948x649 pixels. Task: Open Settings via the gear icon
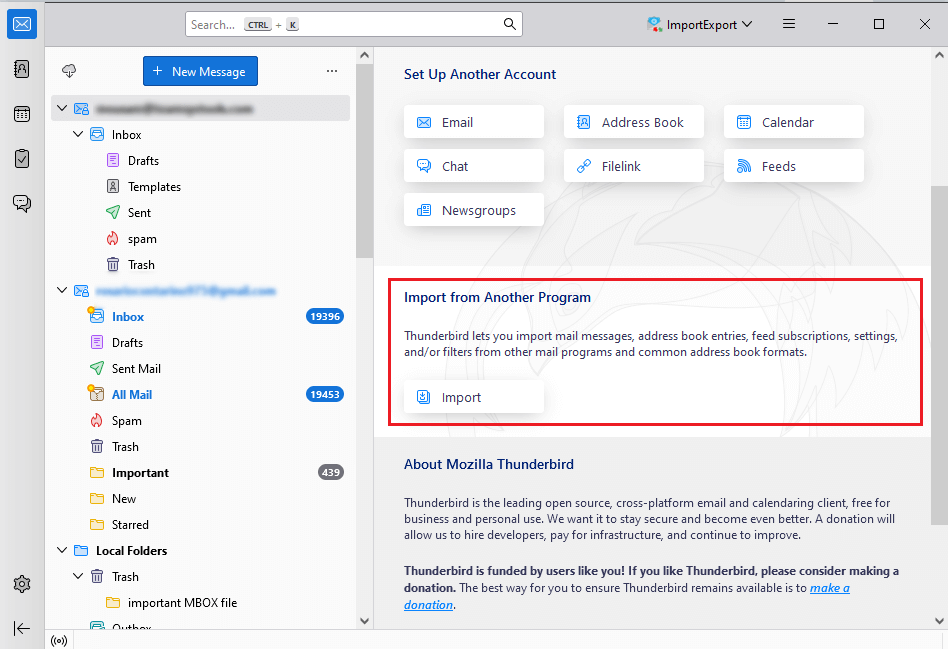coord(22,584)
